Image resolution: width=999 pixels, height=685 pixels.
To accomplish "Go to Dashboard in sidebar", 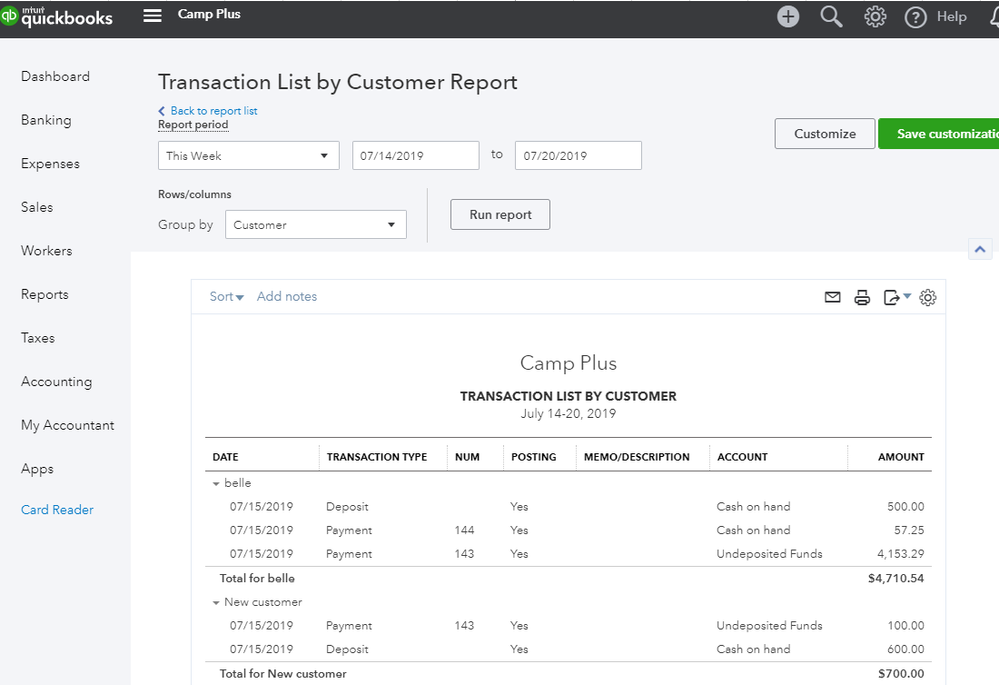I will [x=55, y=76].
